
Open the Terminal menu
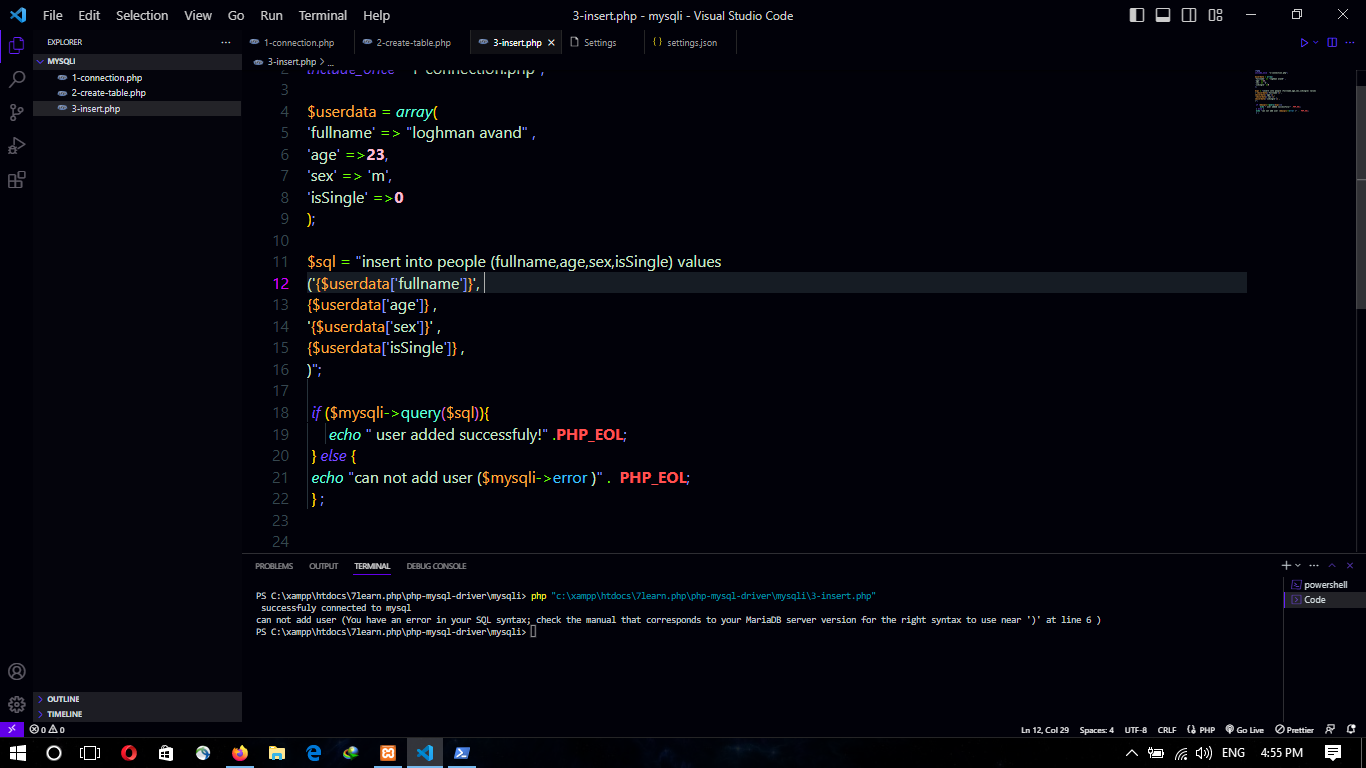click(323, 15)
